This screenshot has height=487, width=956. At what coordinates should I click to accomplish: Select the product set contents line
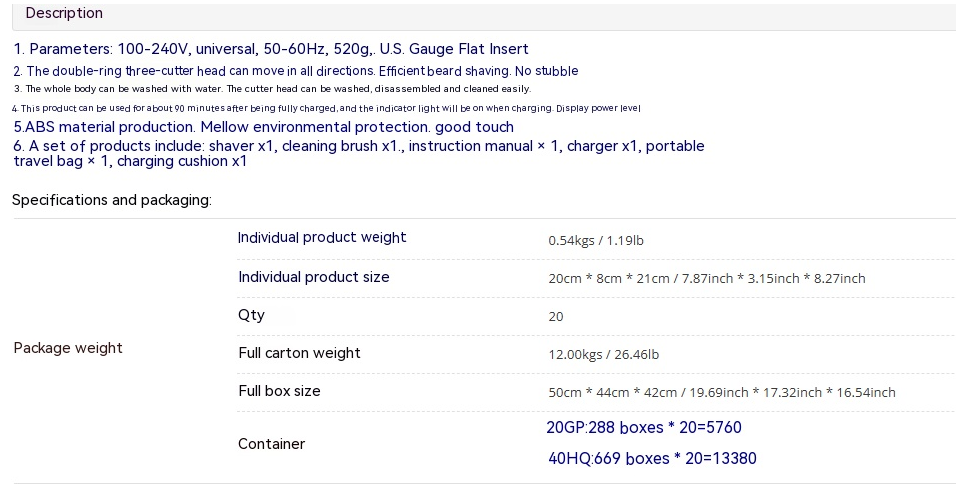click(x=358, y=153)
